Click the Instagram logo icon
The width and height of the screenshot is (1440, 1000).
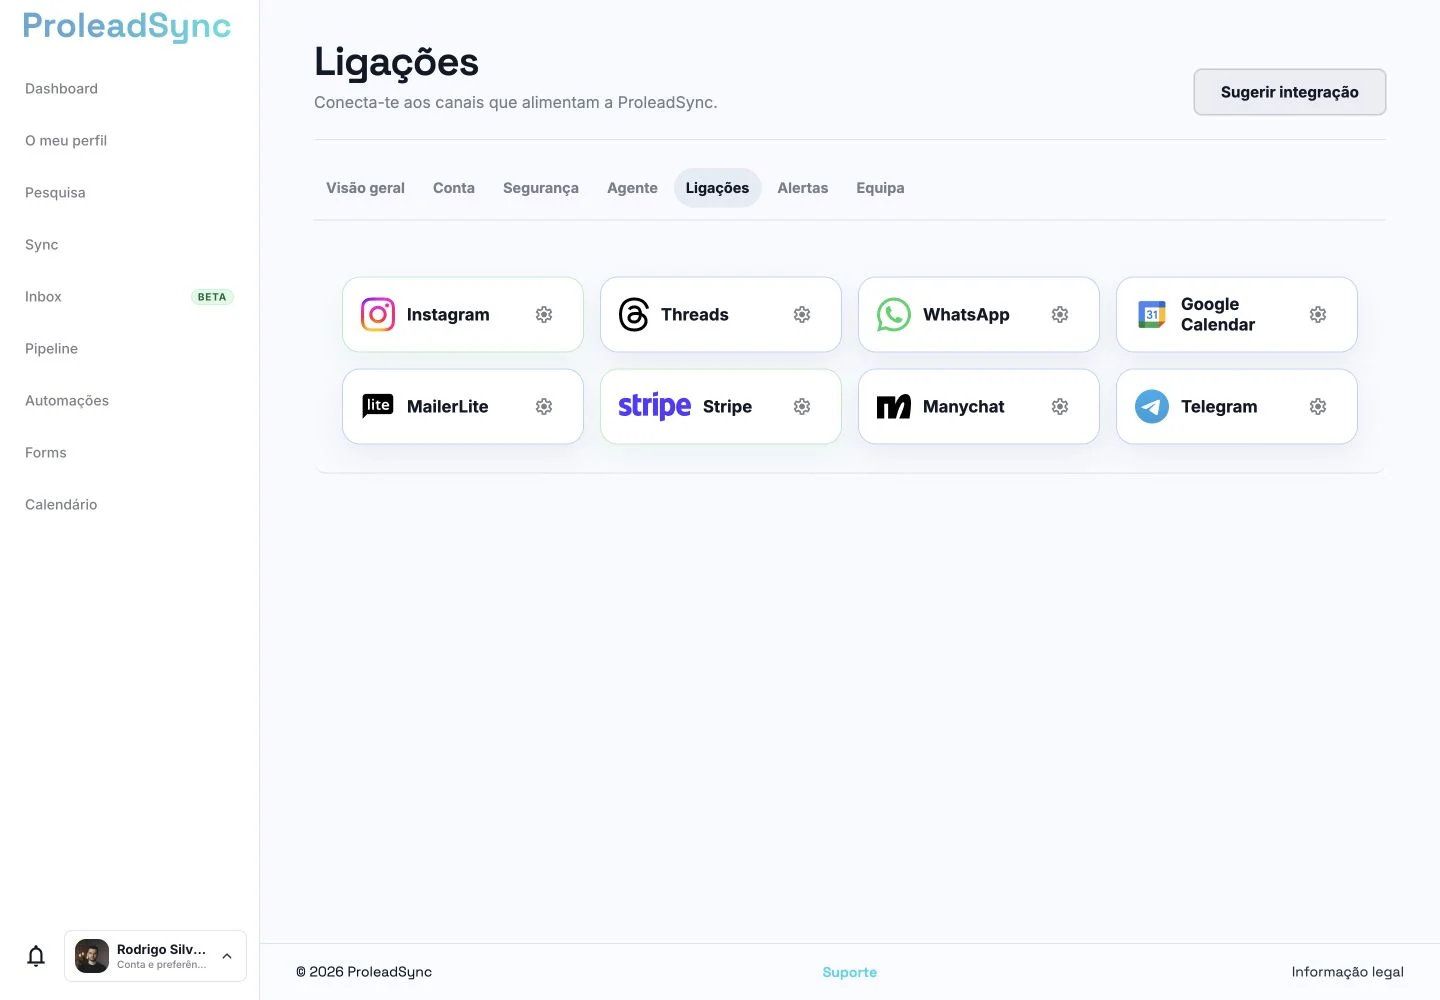click(x=378, y=315)
